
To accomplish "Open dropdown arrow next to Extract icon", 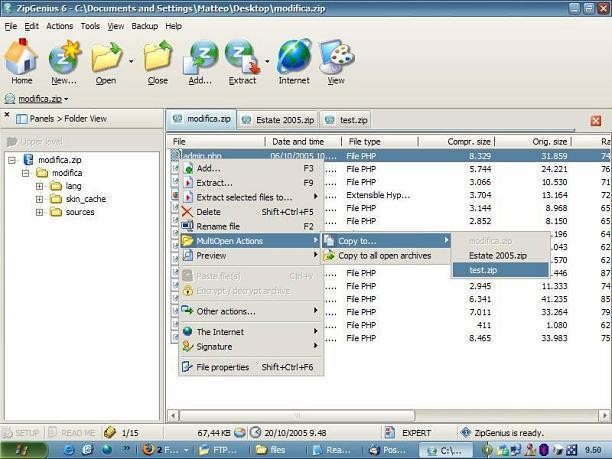I will pyautogui.click(x=267, y=61).
